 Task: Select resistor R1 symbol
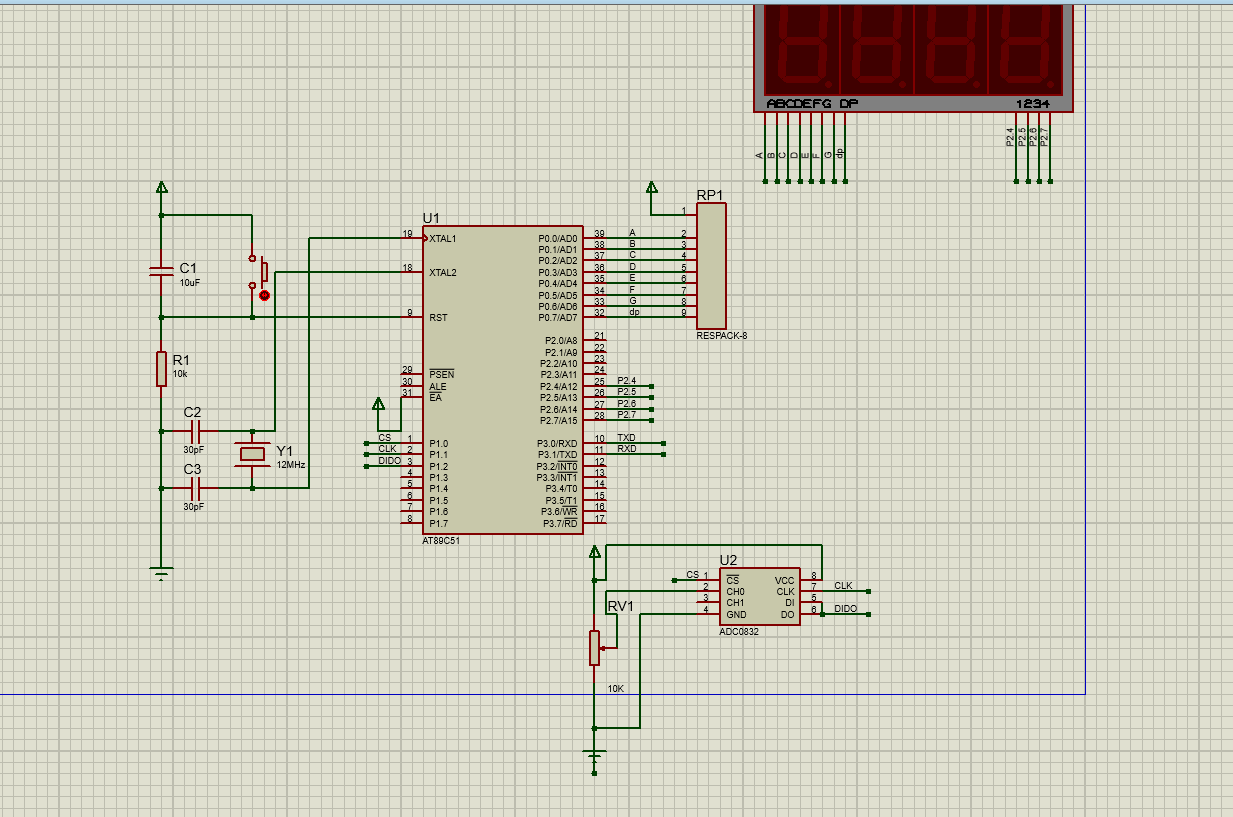(161, 369)
